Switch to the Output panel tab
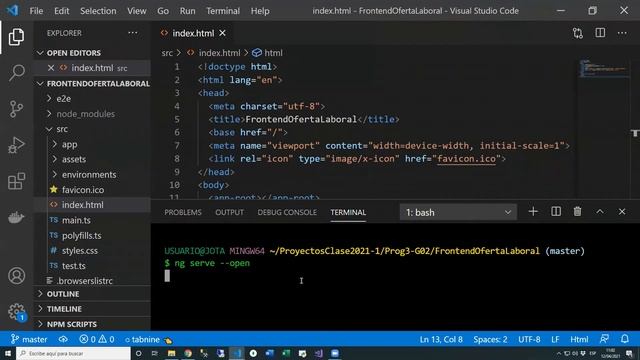Viewport: 640px width, 360px height. tap(229, 212)
